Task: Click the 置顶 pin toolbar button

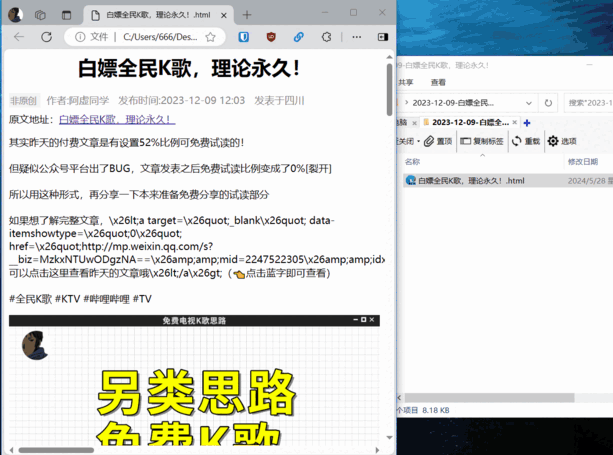Action: pos(438,141)
